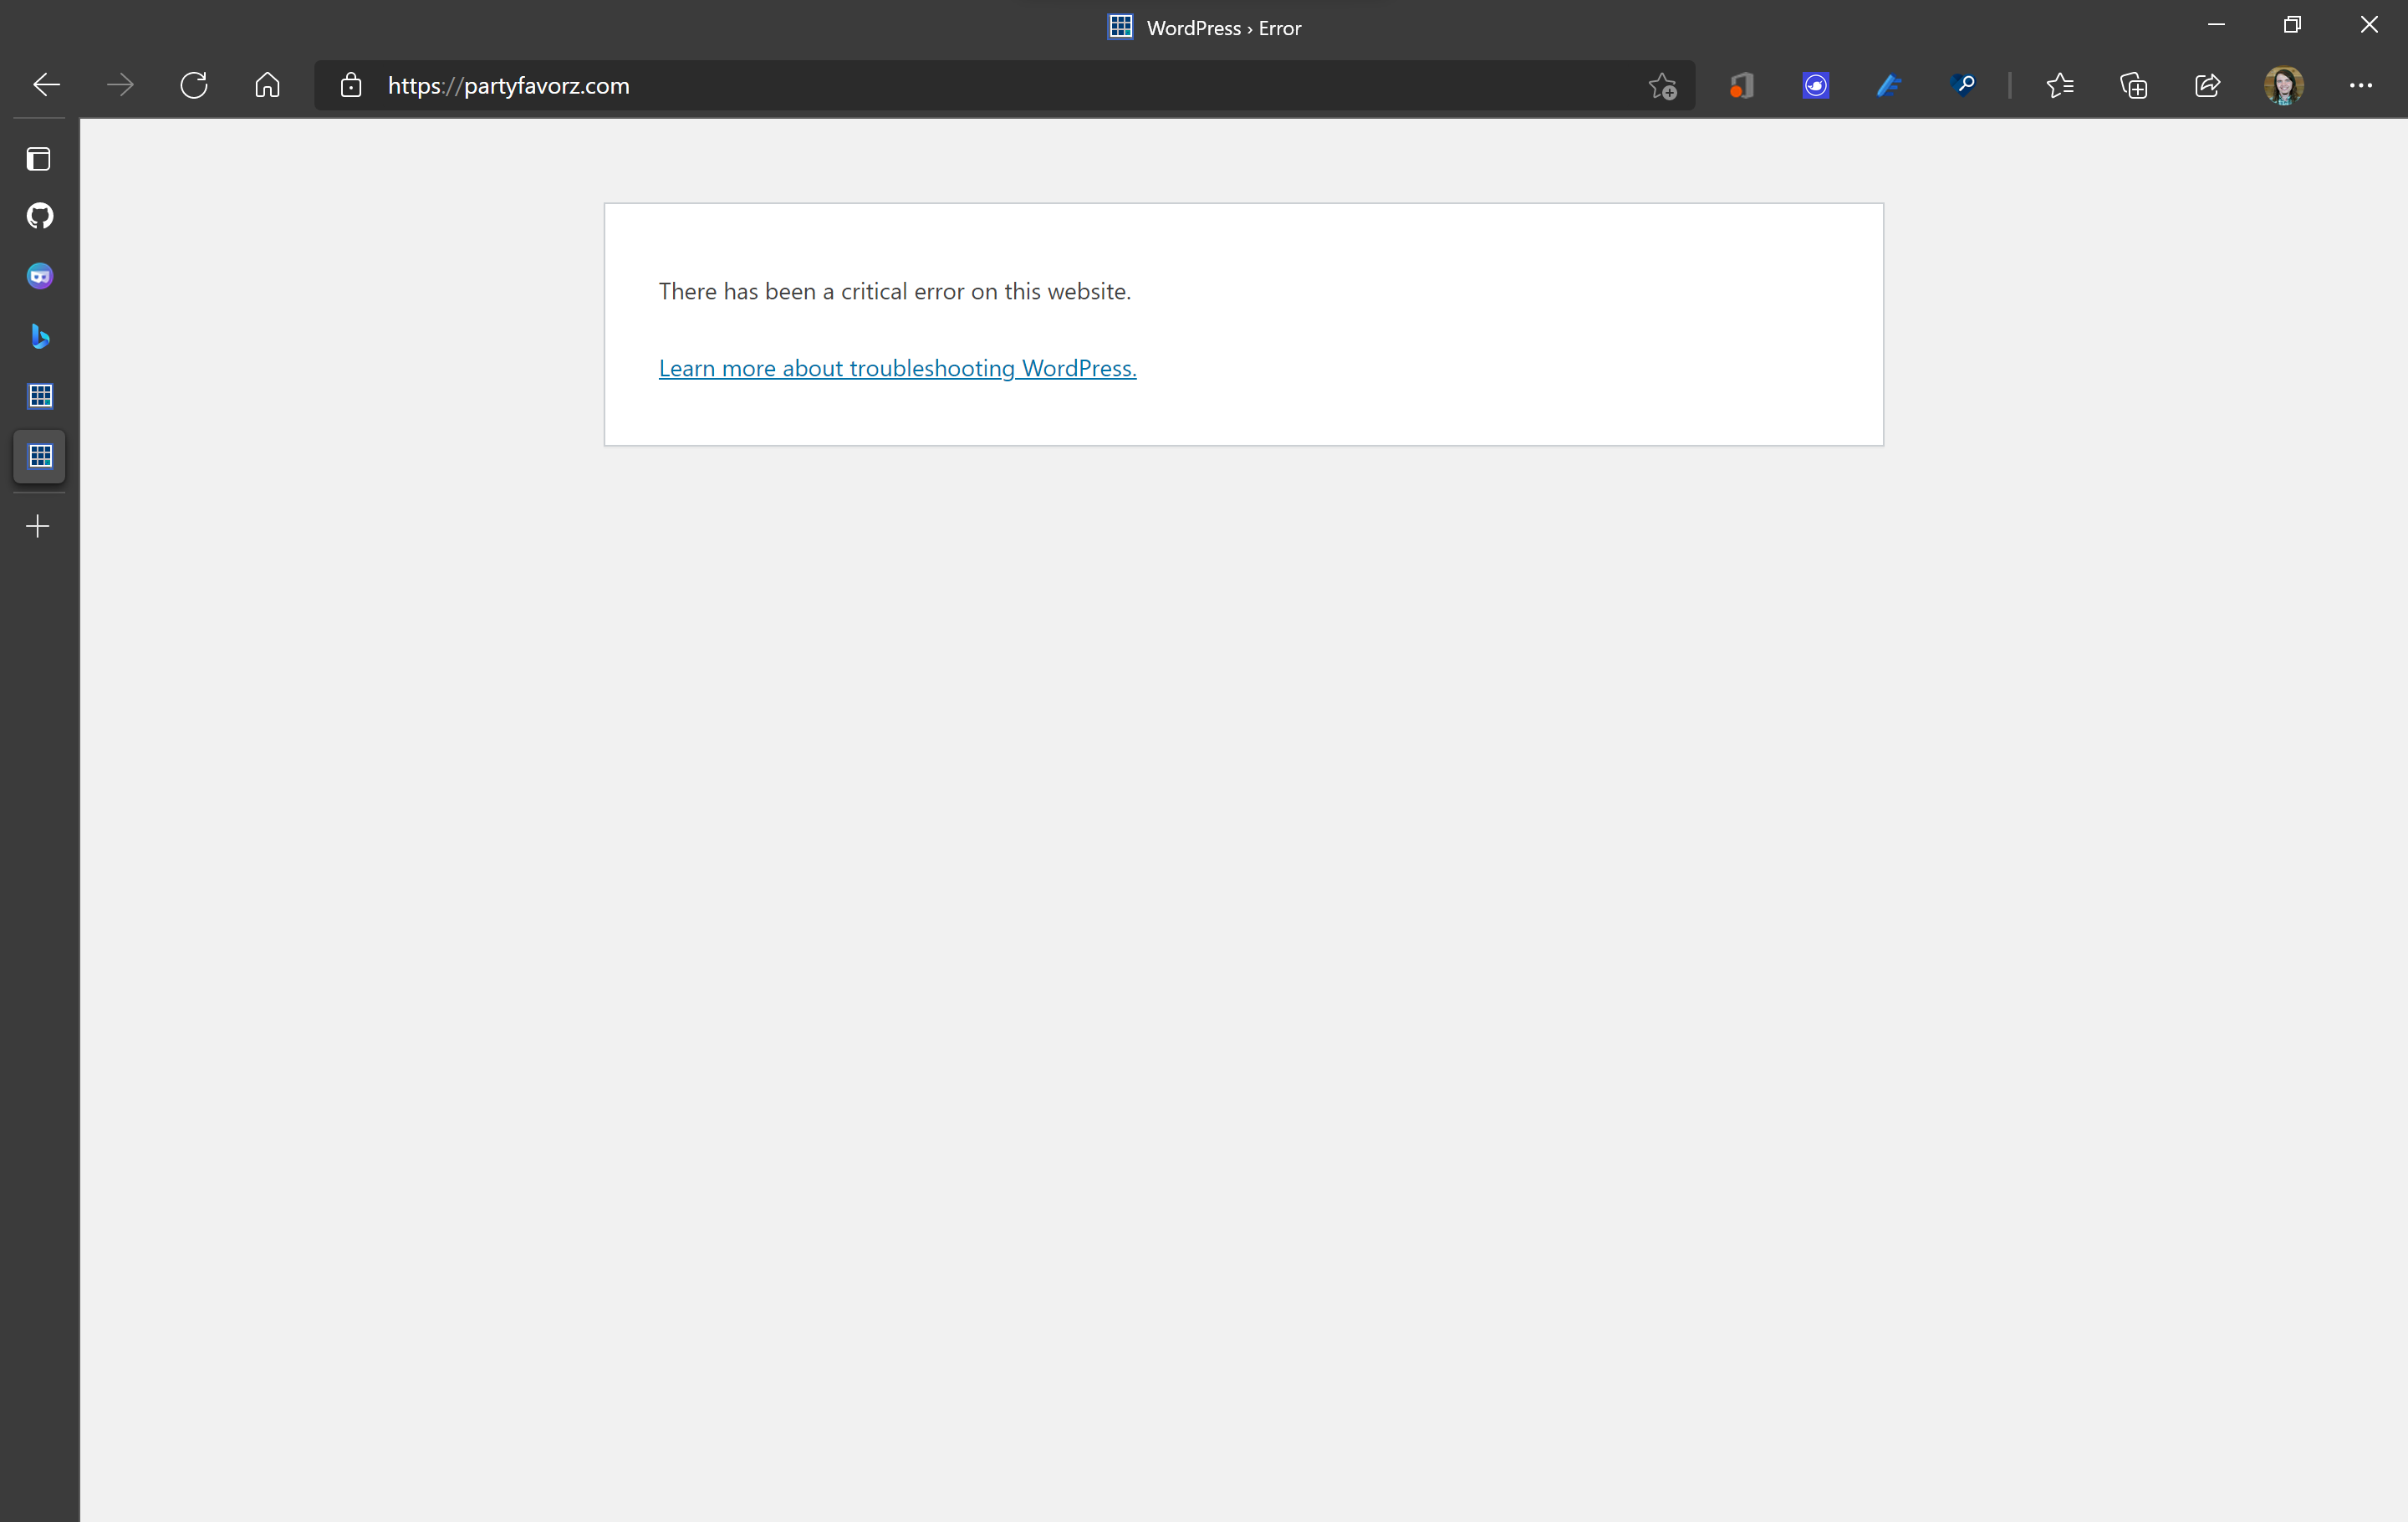Screen dimensions: 2408x1522
Task: Open the Discord tab in the sidebar
Action: [x=38, y=276]
